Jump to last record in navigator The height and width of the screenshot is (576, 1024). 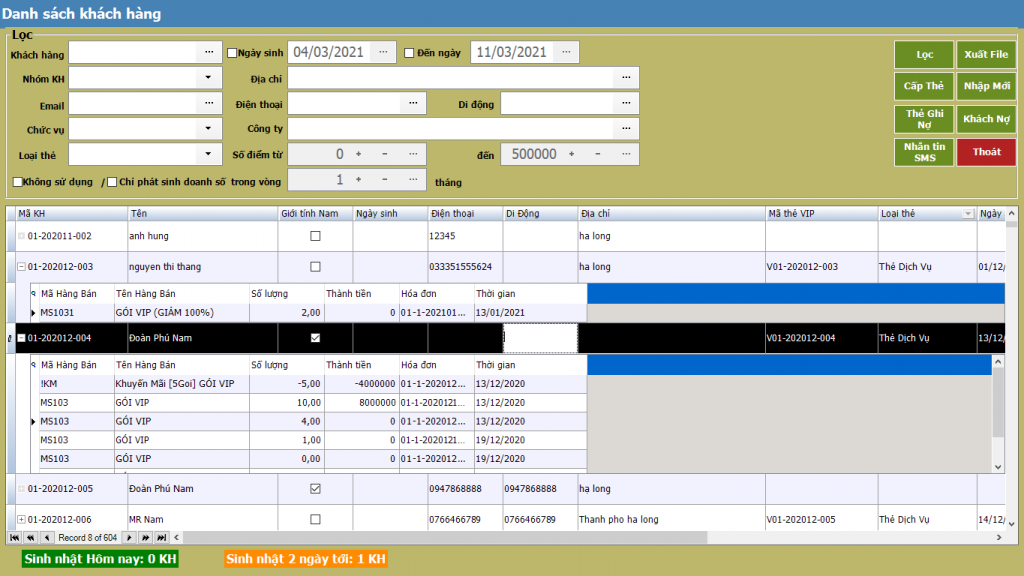tap(160, 538)
